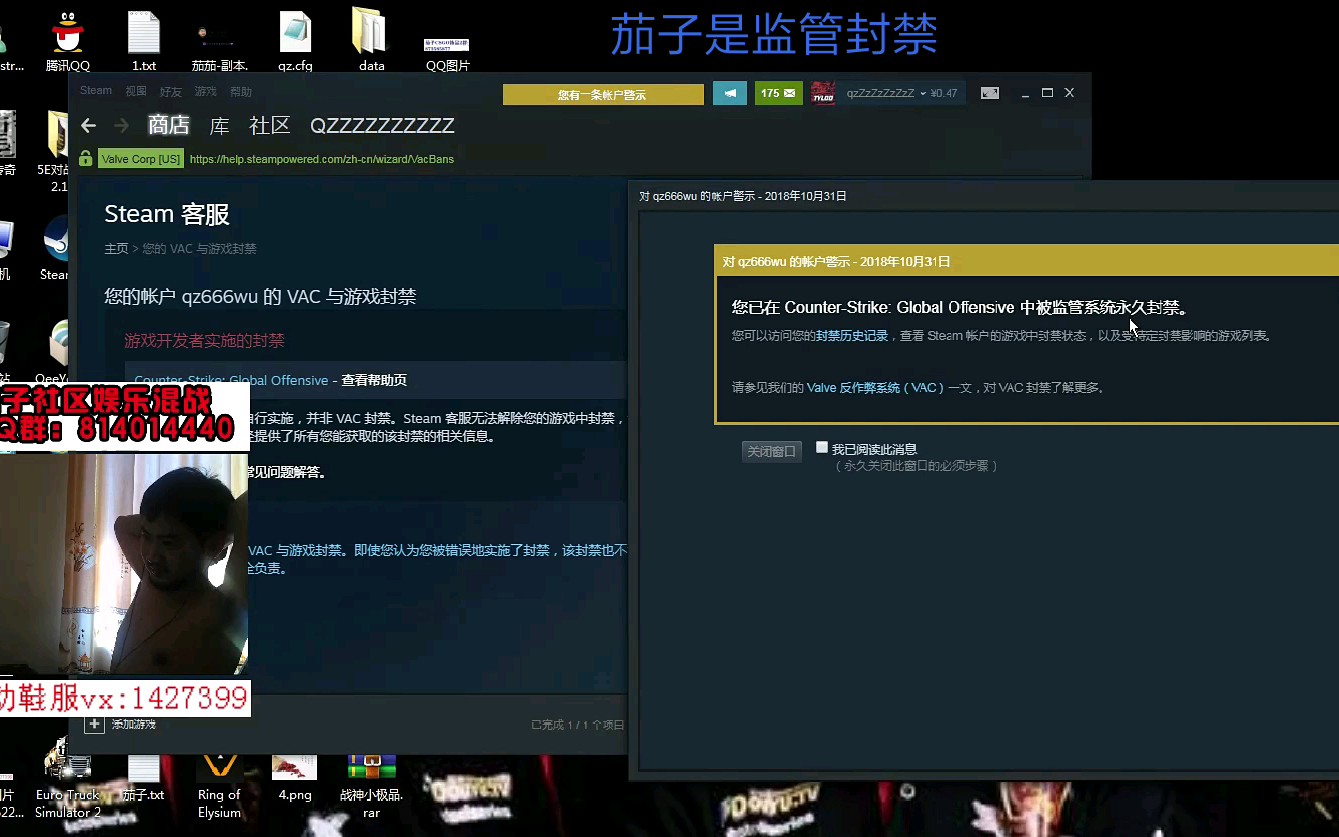Screen dimensions: 1339x837
Task: Launch 腾讯QQ from the desktop
Action: point(66,30)
